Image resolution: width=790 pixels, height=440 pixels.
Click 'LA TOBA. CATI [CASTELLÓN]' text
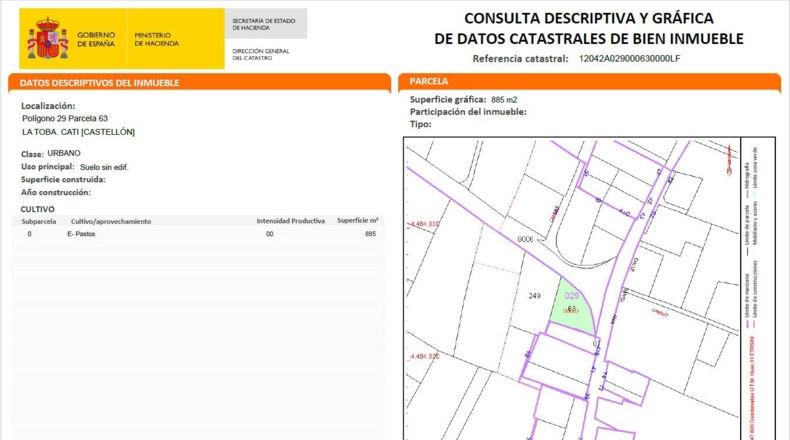pos(78,132)
